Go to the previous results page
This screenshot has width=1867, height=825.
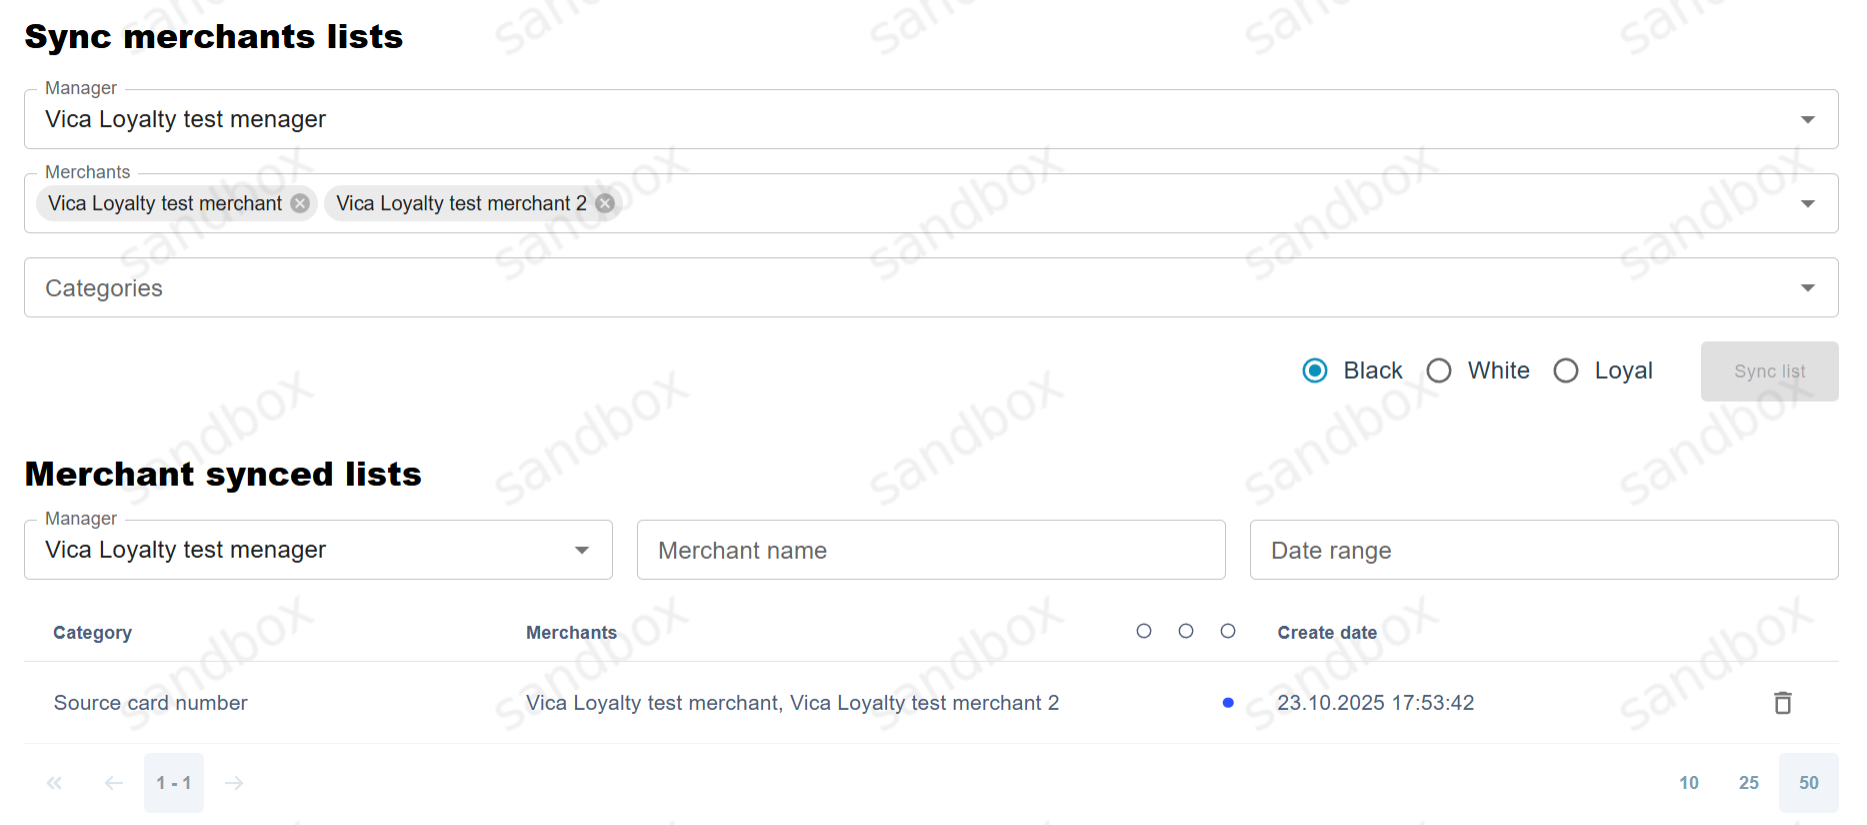[114, 783]
